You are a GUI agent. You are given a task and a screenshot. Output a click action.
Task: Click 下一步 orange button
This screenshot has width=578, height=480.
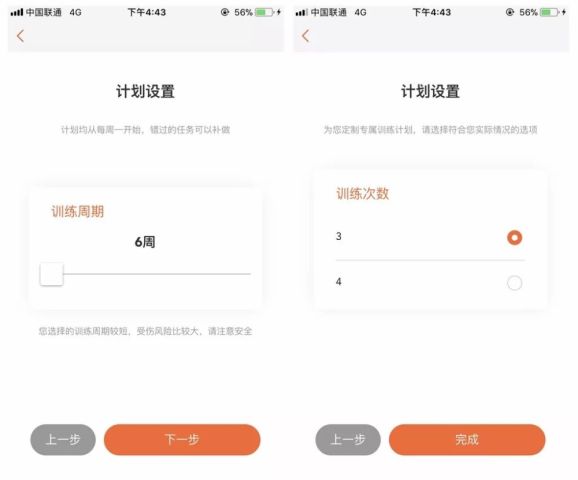coord(182,439)
